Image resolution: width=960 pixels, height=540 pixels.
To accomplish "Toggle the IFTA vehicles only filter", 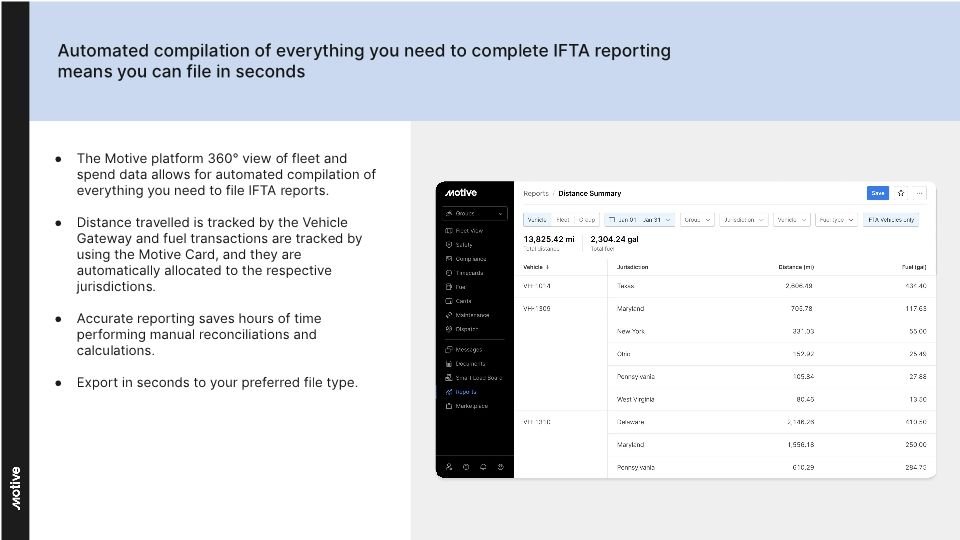I will [x=891, y=220].
